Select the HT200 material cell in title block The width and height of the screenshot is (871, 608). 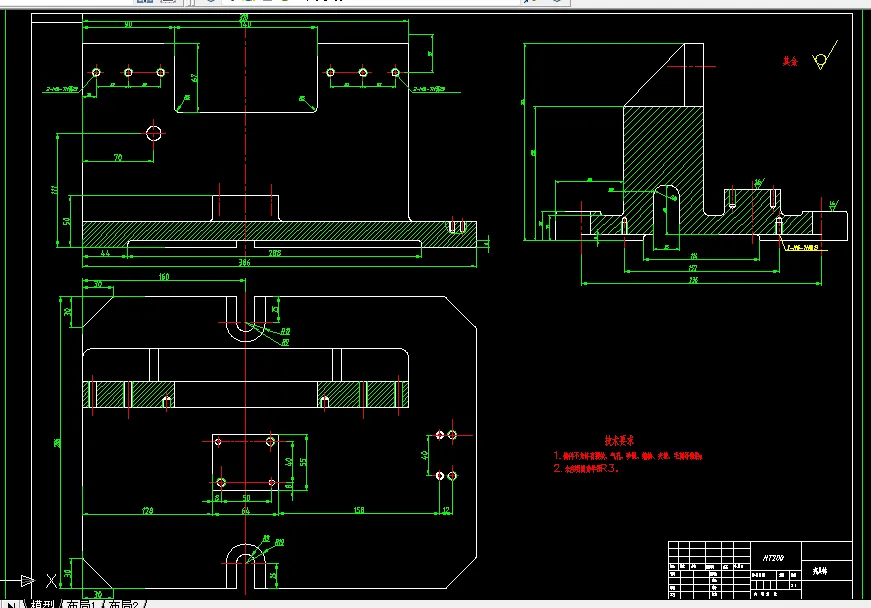click(x=773, y=557)
